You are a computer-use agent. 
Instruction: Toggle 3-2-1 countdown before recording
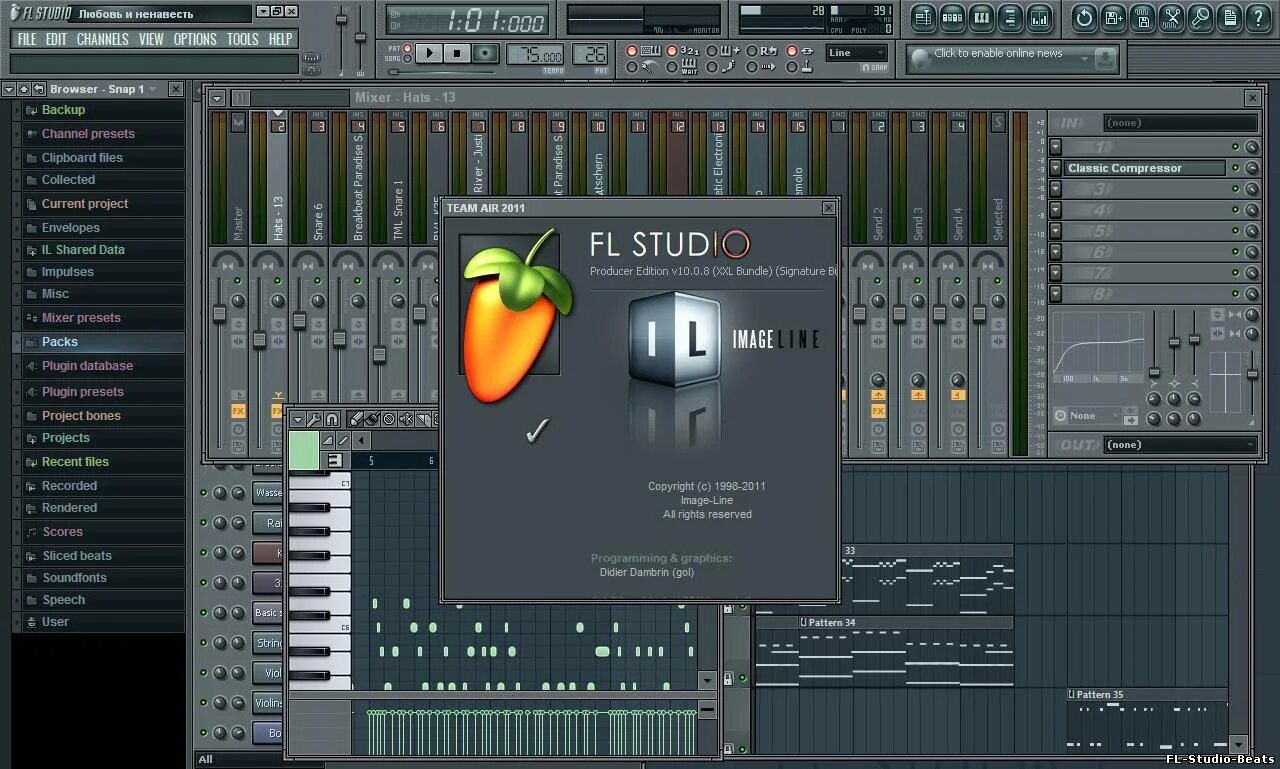[x=672, y=51]
